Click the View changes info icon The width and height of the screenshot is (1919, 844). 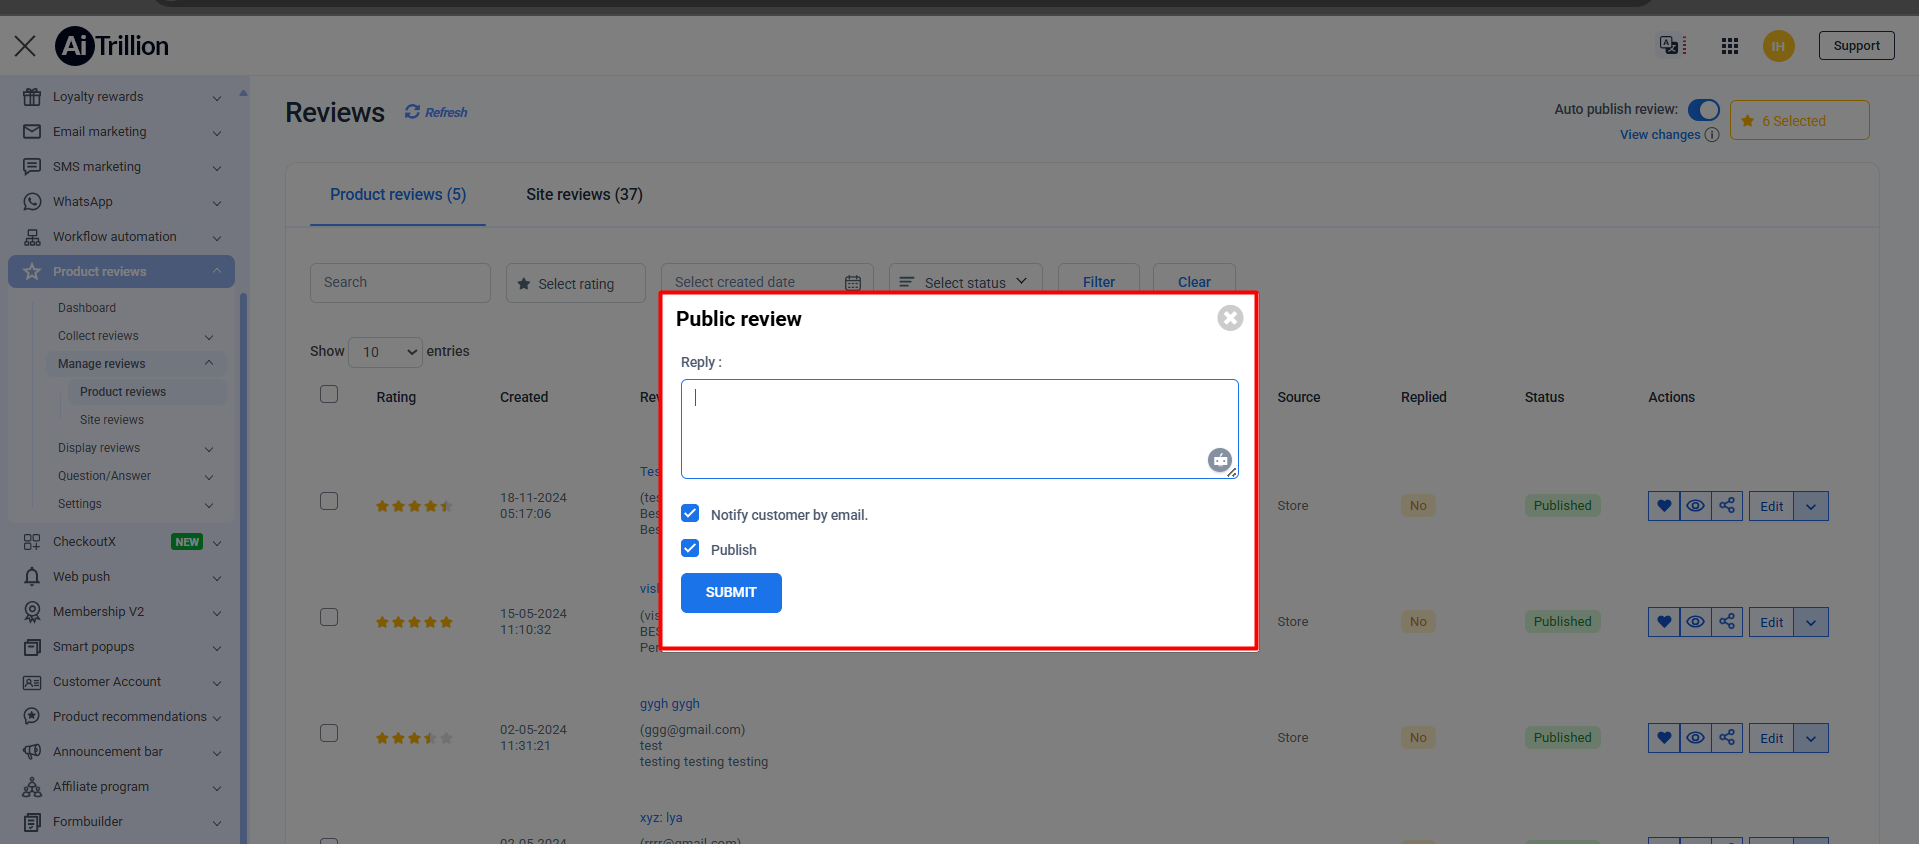(x=1712, y=135)
